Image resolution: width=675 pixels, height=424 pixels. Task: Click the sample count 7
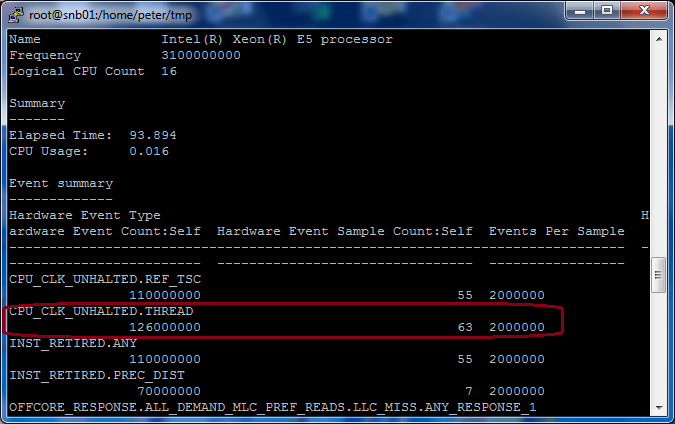tap(469, 391)
